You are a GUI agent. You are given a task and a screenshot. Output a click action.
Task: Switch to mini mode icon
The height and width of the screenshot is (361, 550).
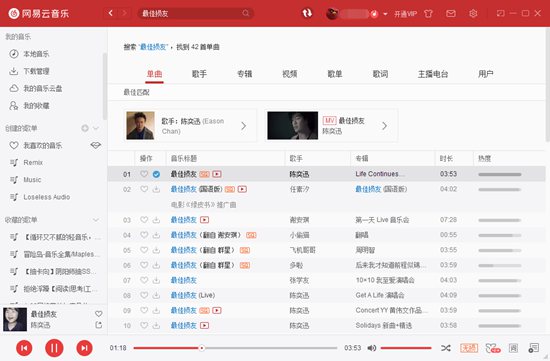tap(501, 13)
